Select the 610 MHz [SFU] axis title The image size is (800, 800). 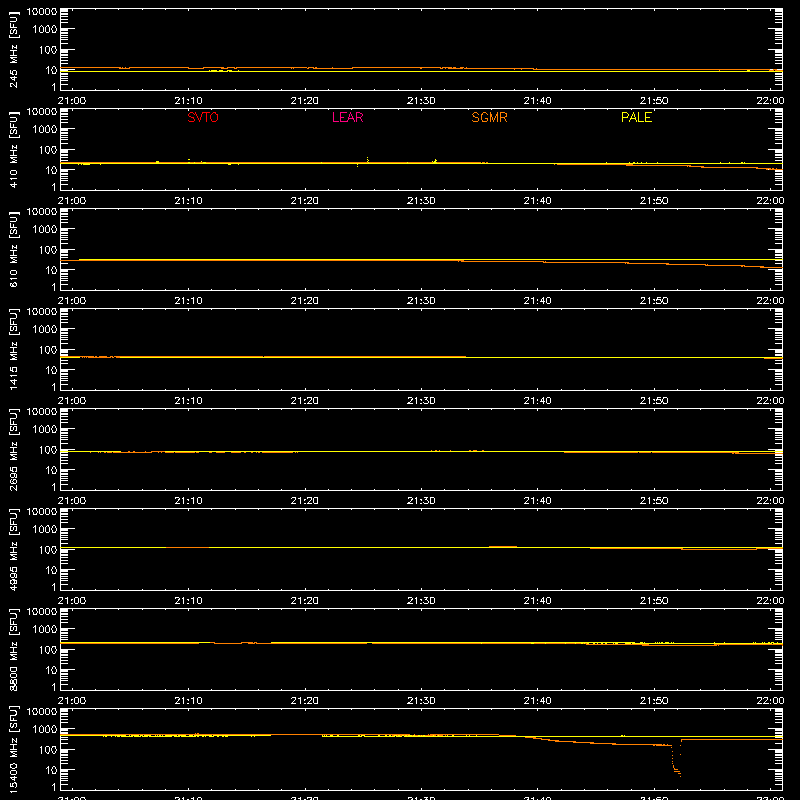(x=14, y=249)
